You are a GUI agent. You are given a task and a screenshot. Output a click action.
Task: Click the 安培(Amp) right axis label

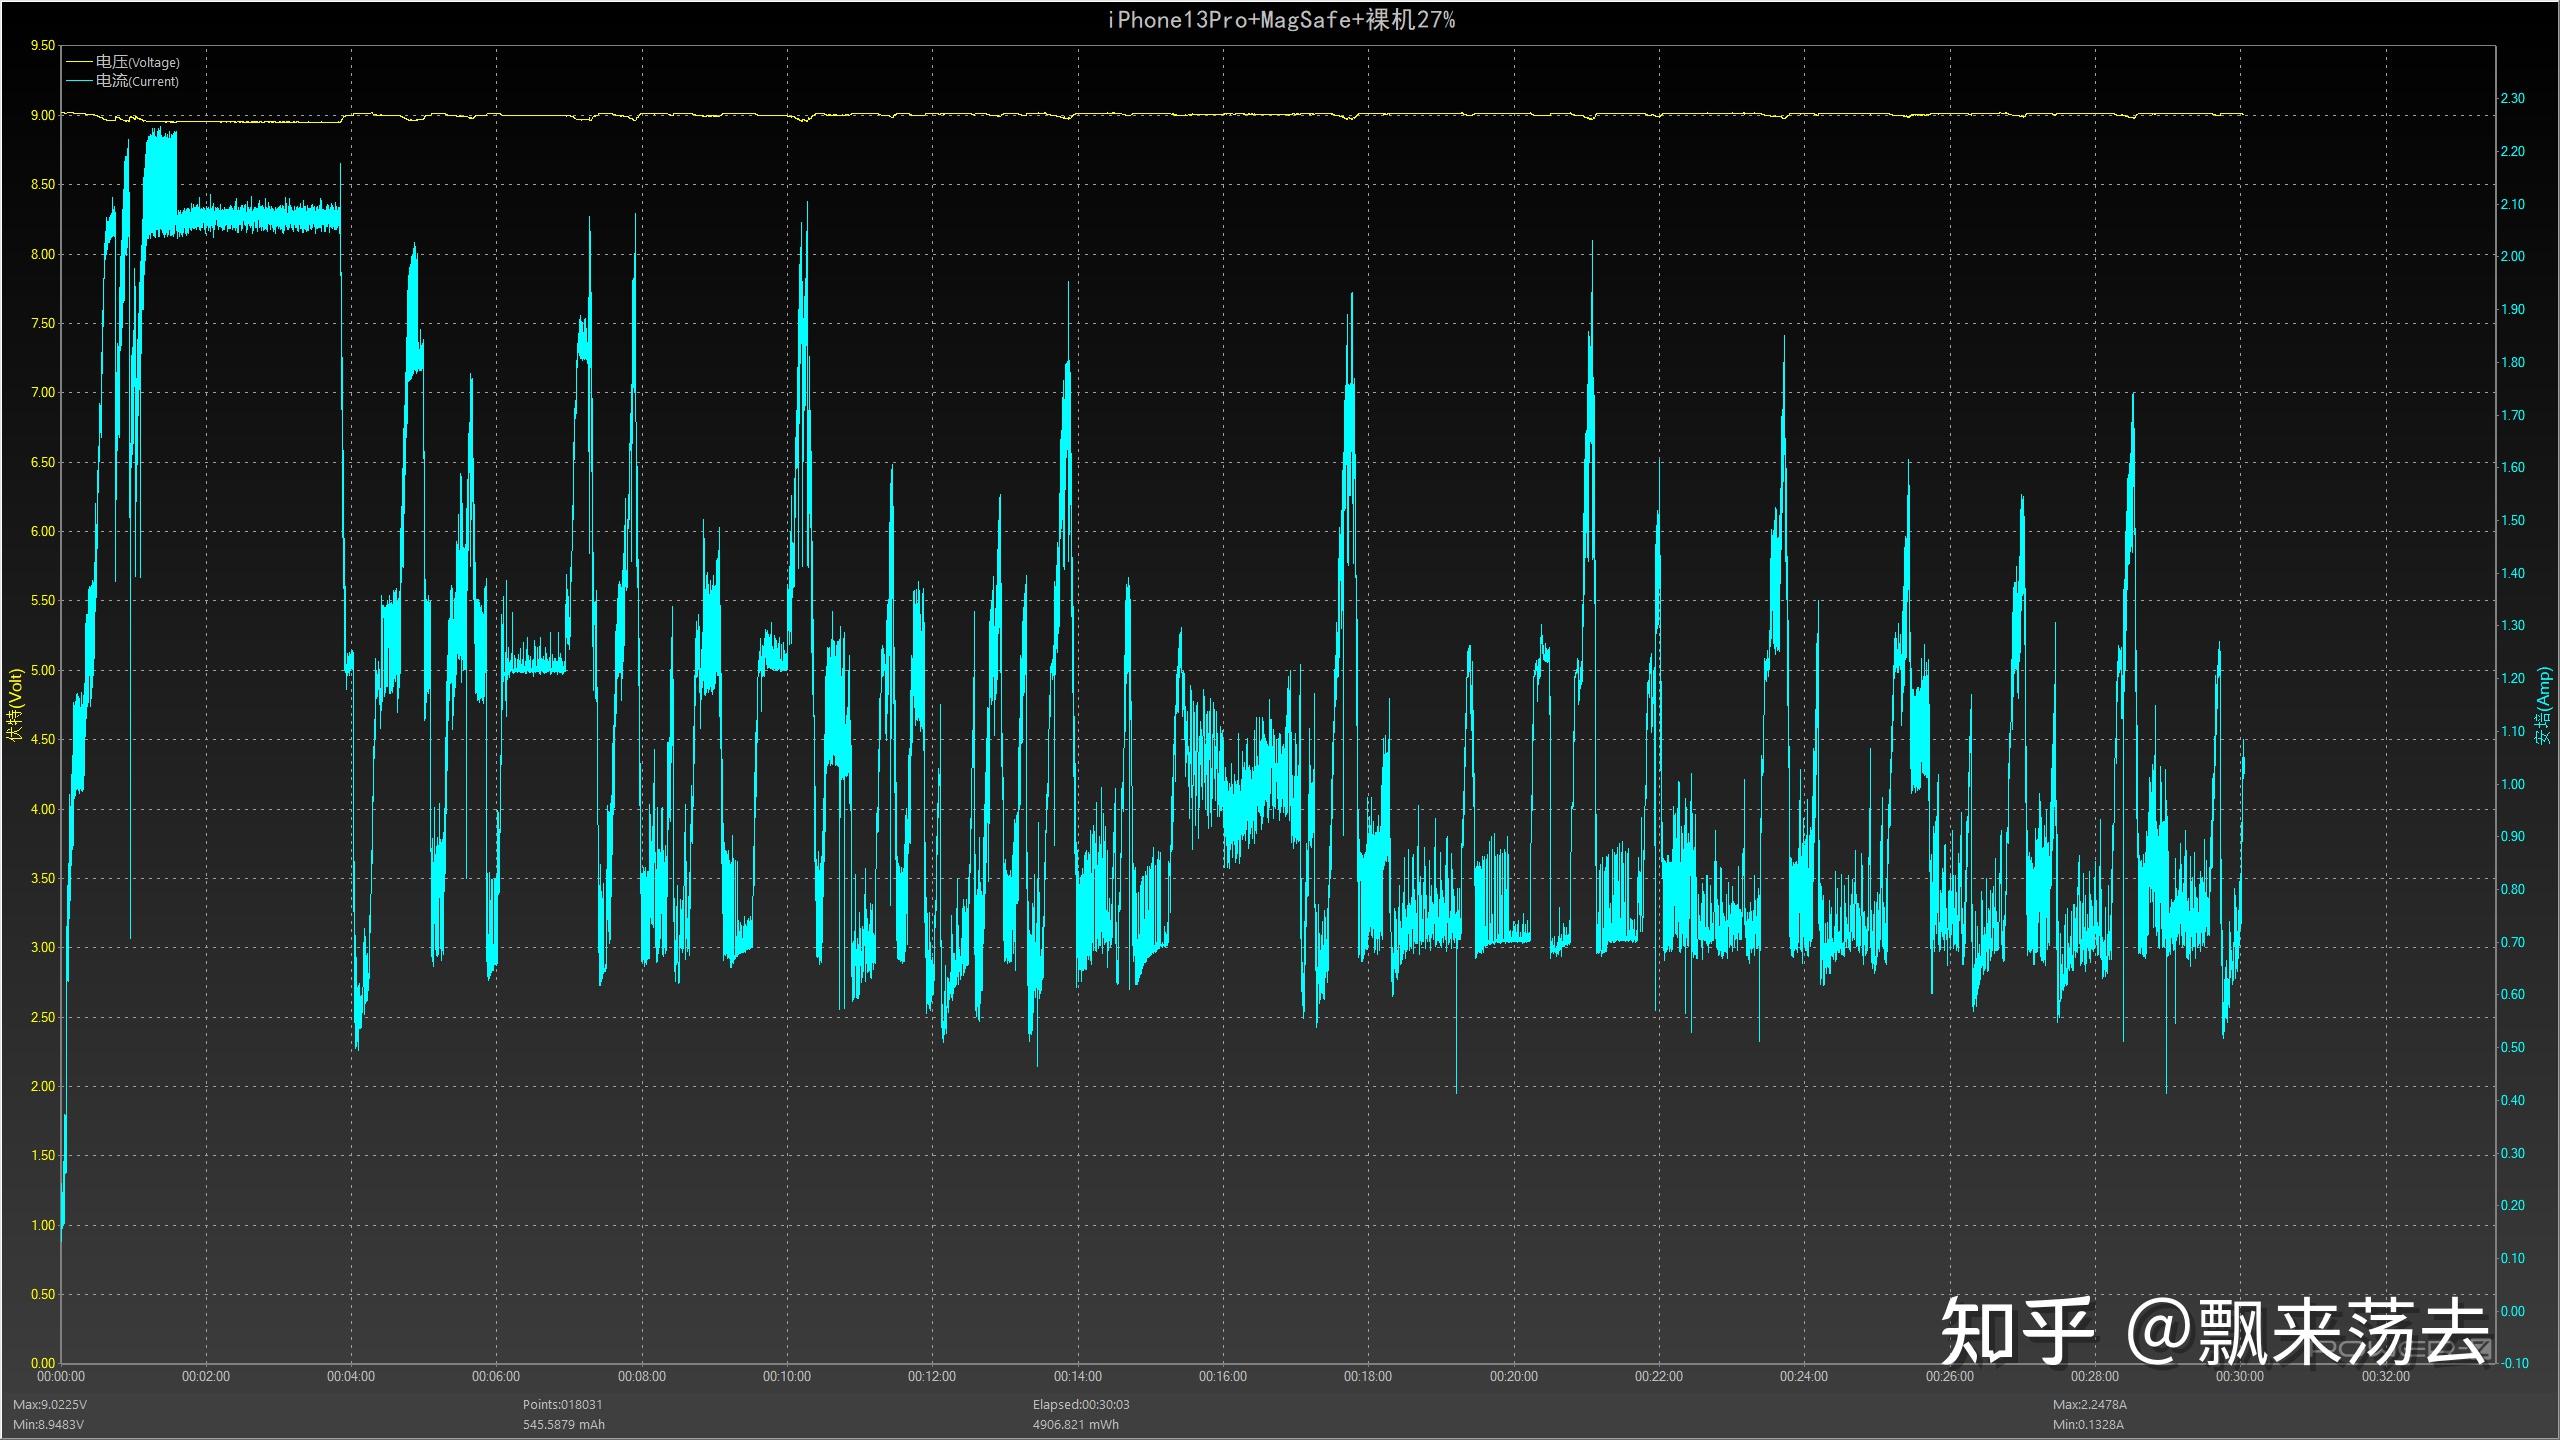click(x=2543, y=705)
